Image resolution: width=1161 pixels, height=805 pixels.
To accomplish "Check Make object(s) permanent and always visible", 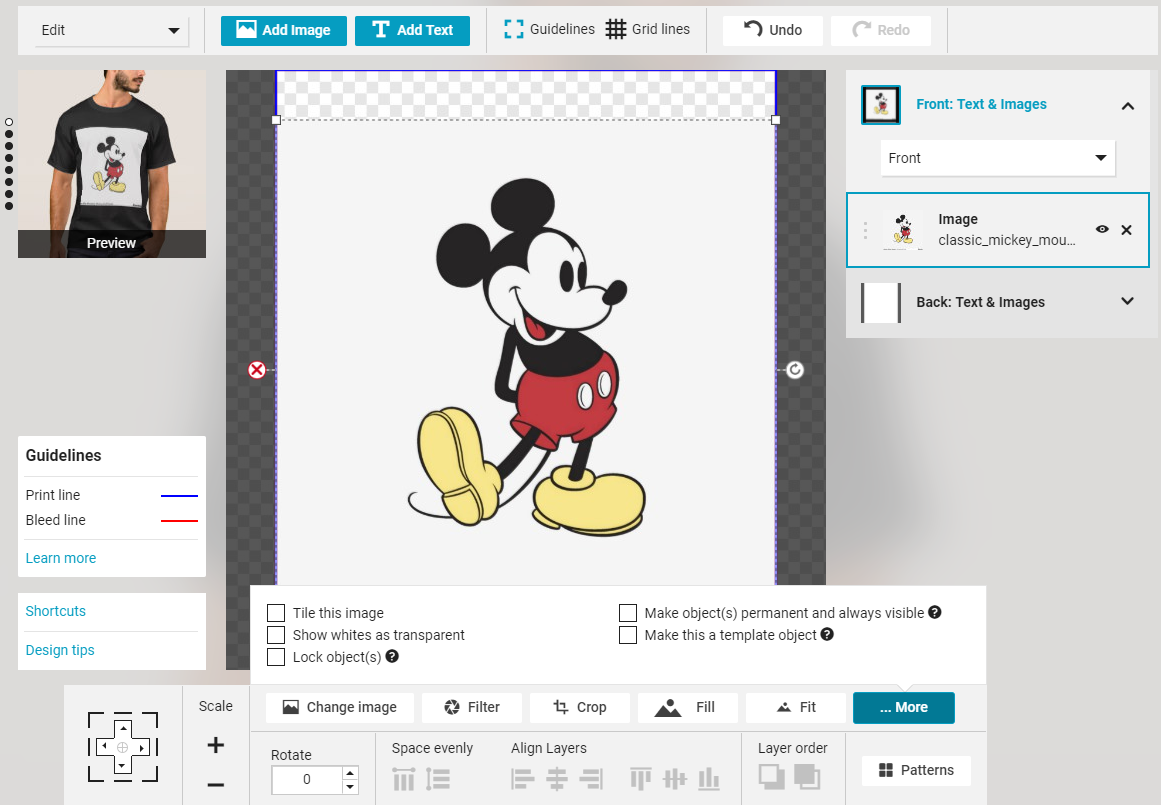I will click(x=628, y=612).
